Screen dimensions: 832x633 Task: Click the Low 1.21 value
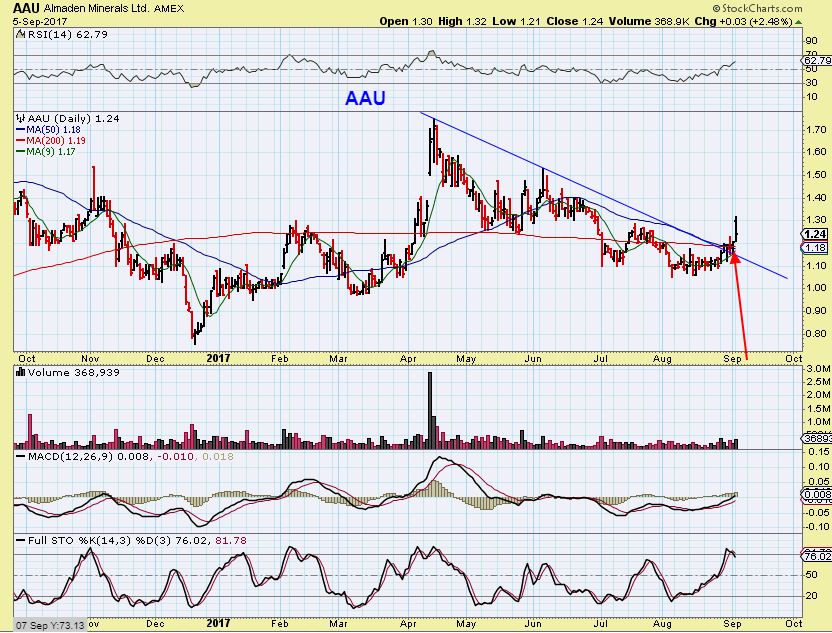(516, 22)
